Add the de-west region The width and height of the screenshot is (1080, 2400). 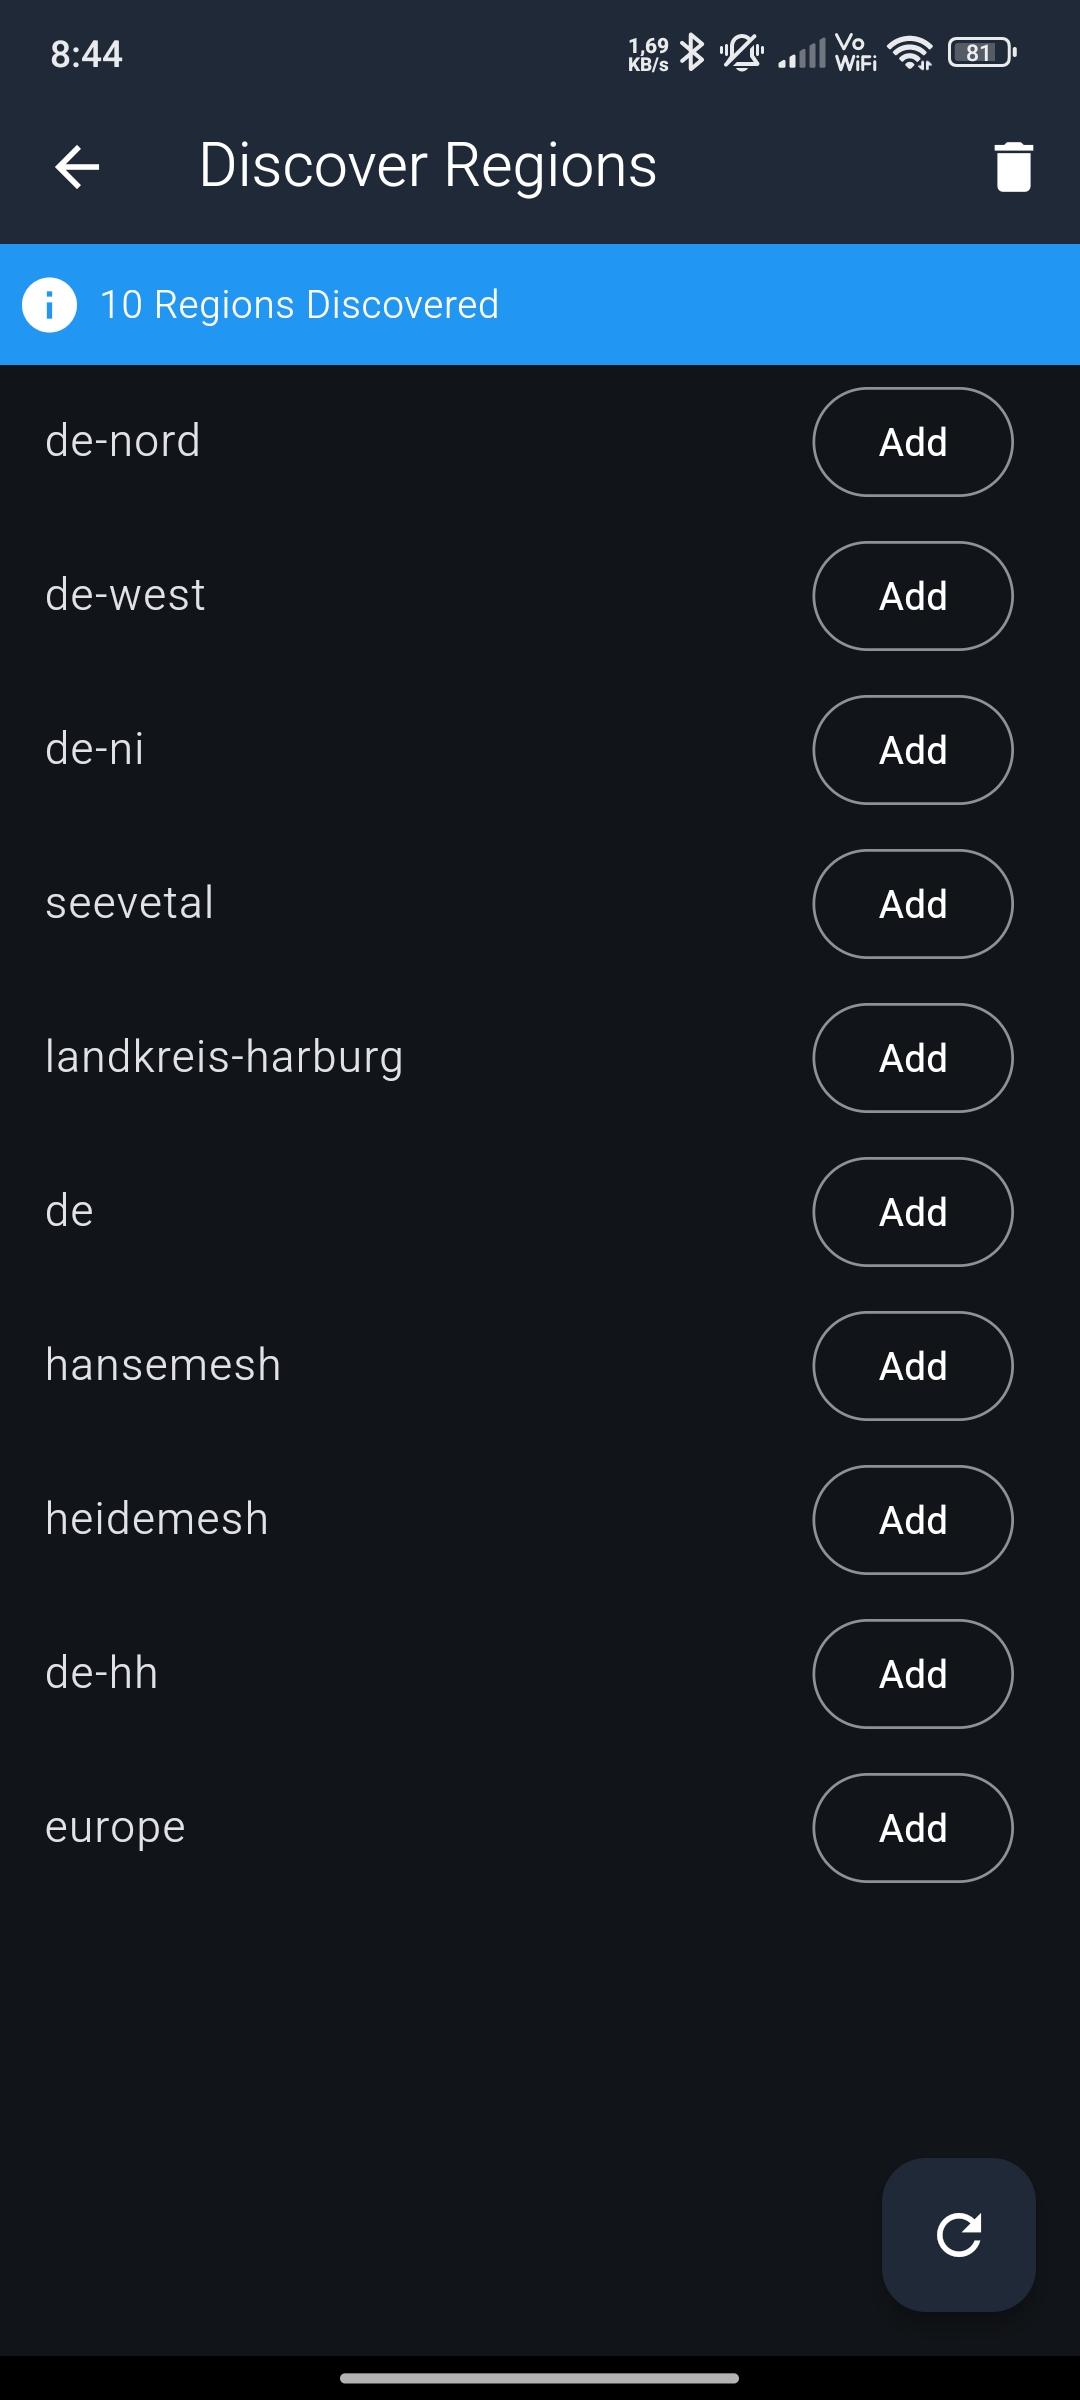pyautogui.click(x=912, y=596)
